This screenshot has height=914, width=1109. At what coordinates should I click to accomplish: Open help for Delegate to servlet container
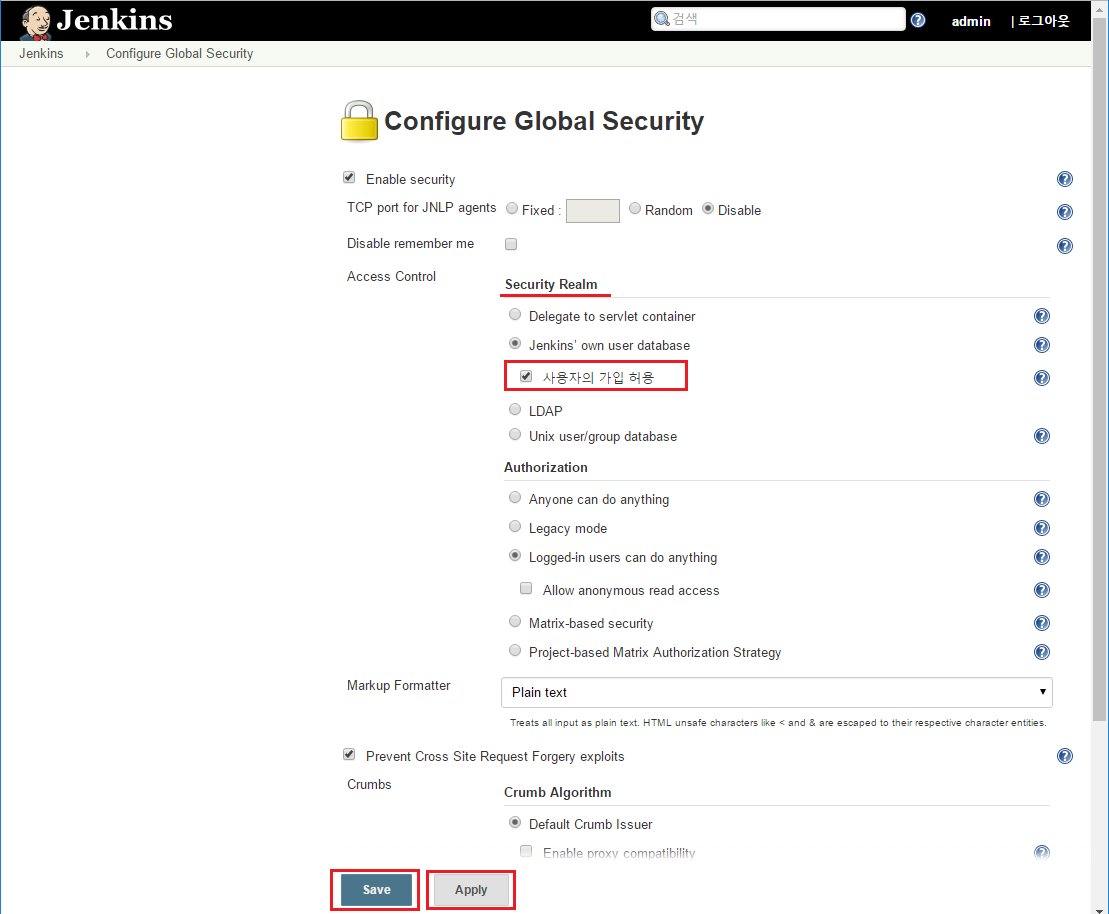(x=1041, y=316)
